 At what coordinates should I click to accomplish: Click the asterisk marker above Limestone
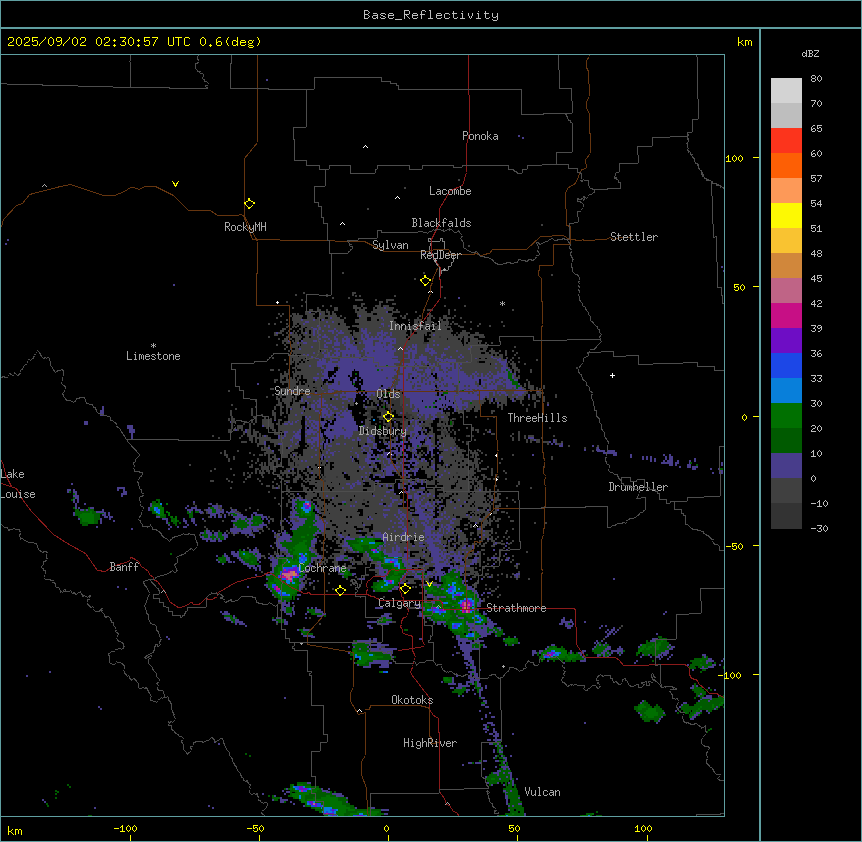(153, 346)
